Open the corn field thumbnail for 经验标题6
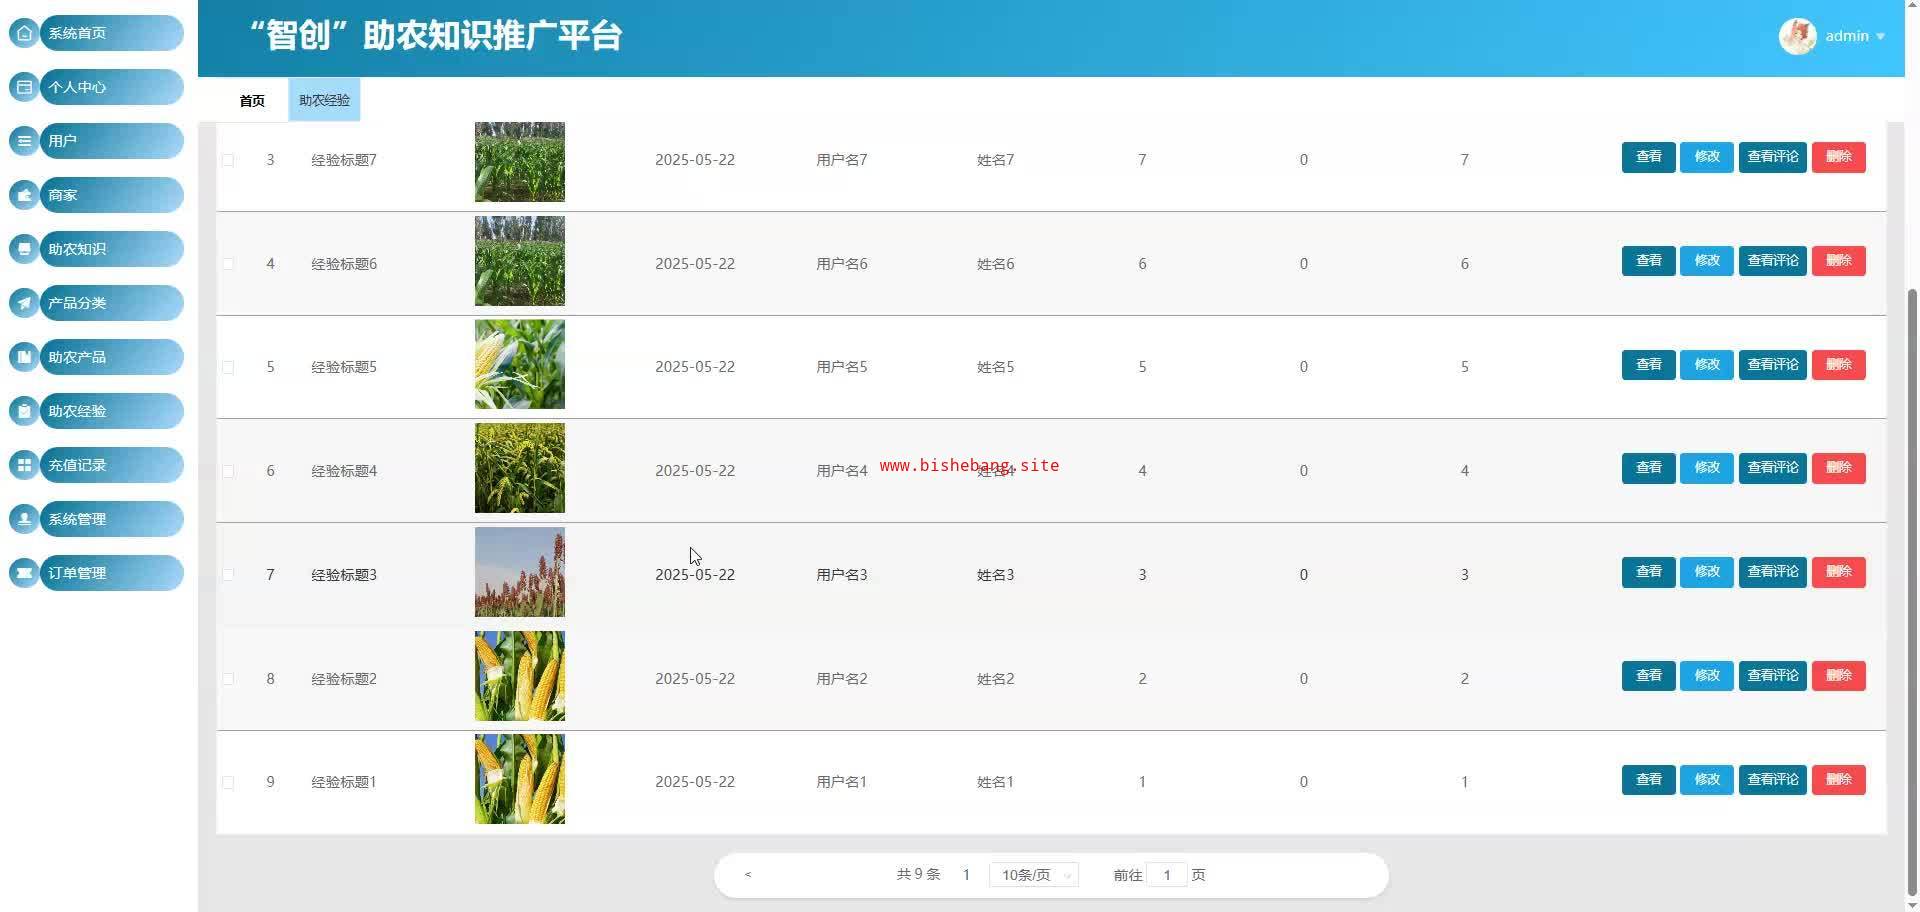This screenshot has height=912, width=1920. point(519,261)
